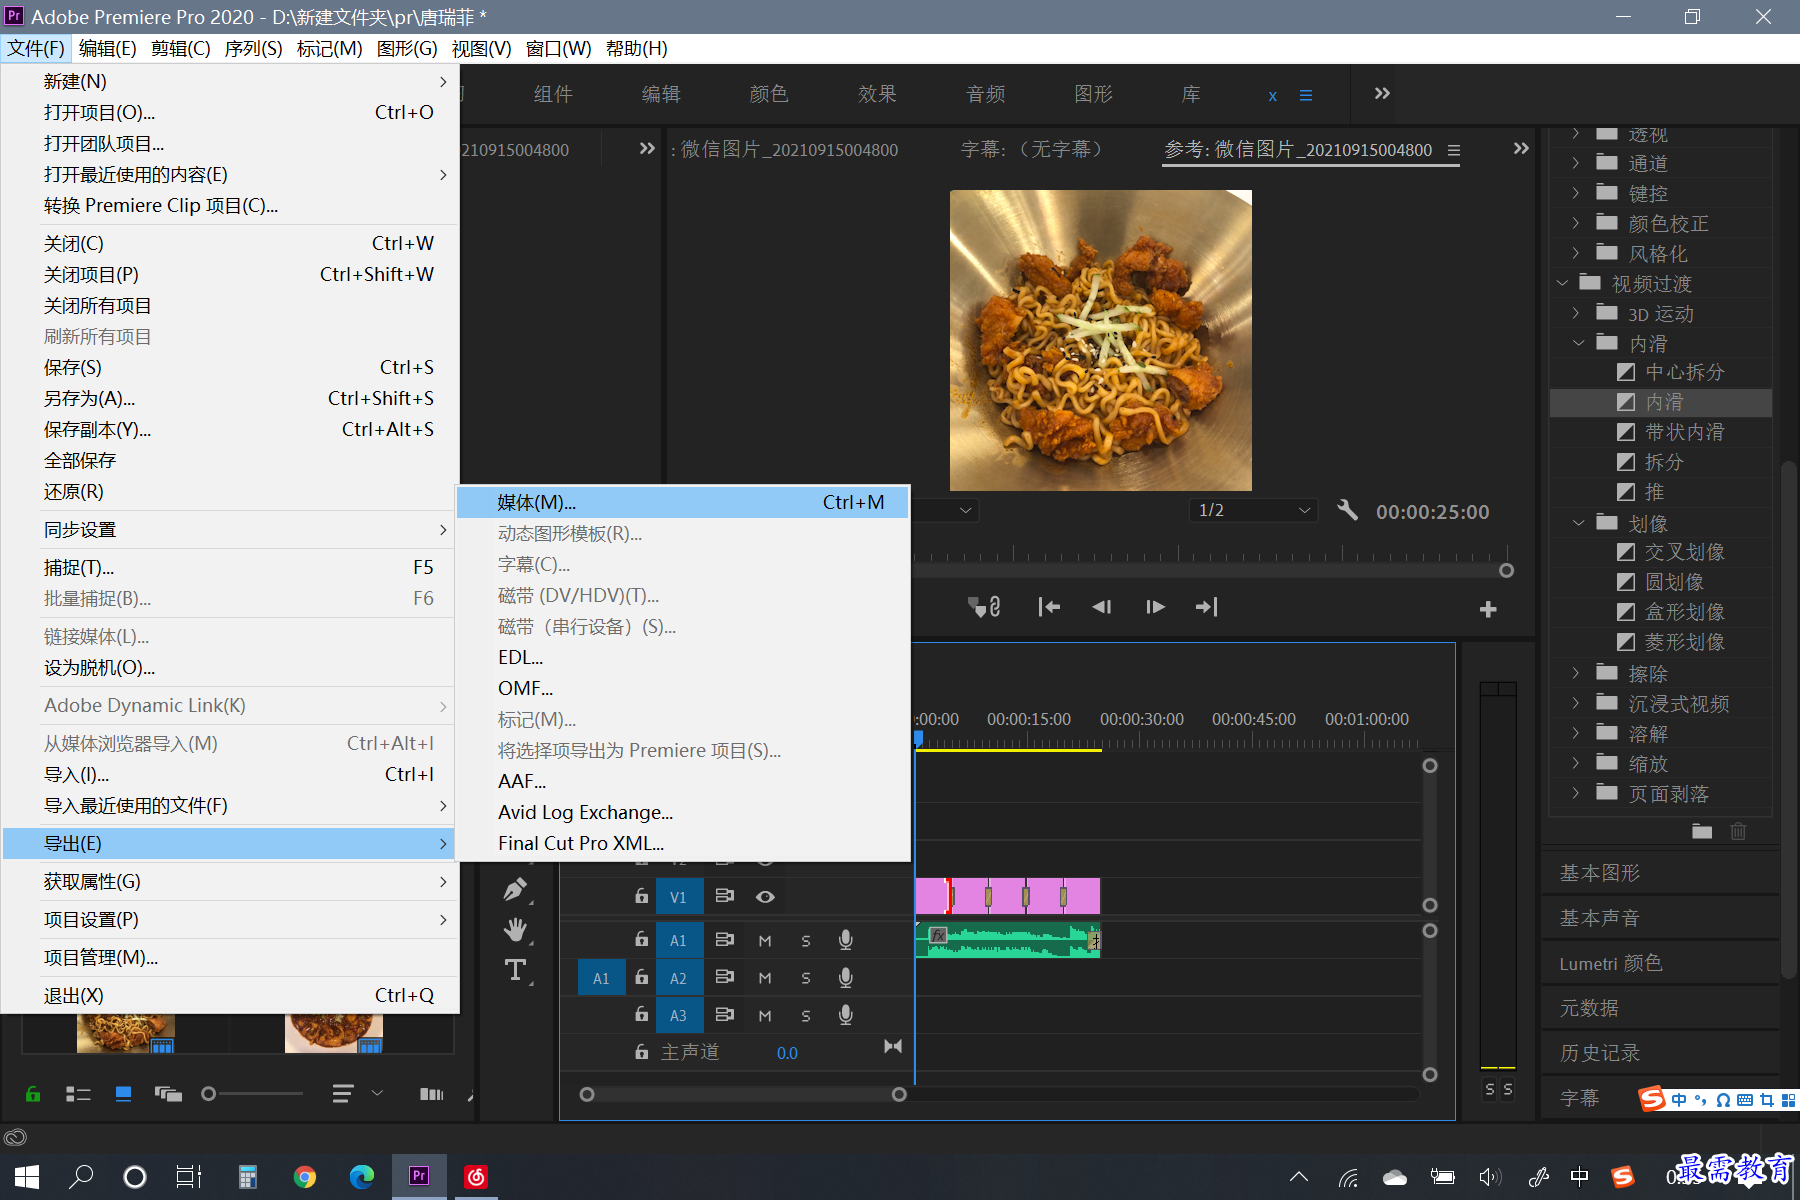The width and height of the screenshot is (1800, 1200).
Task: Click Go to In point button
Action: 1049,607
